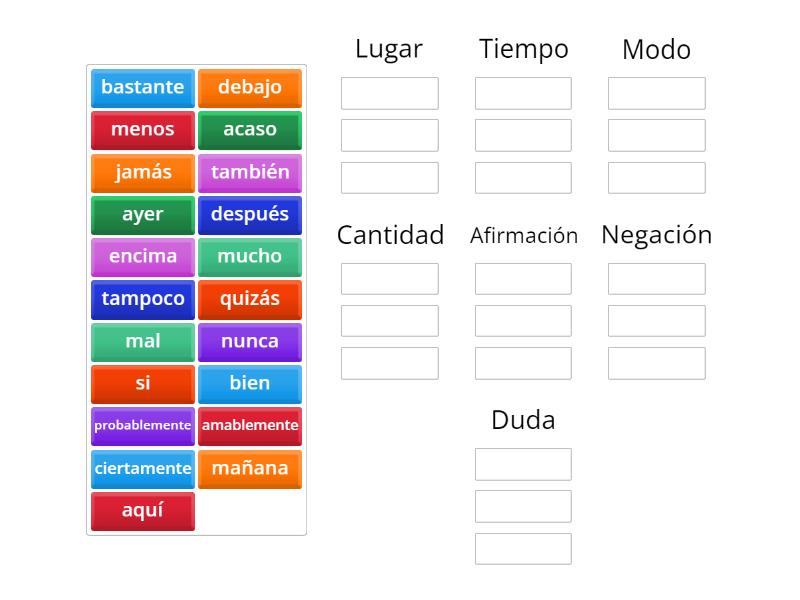Click the green "acaso" tile
The height and width of the screenshot is (600, 800).
(250, 130)
